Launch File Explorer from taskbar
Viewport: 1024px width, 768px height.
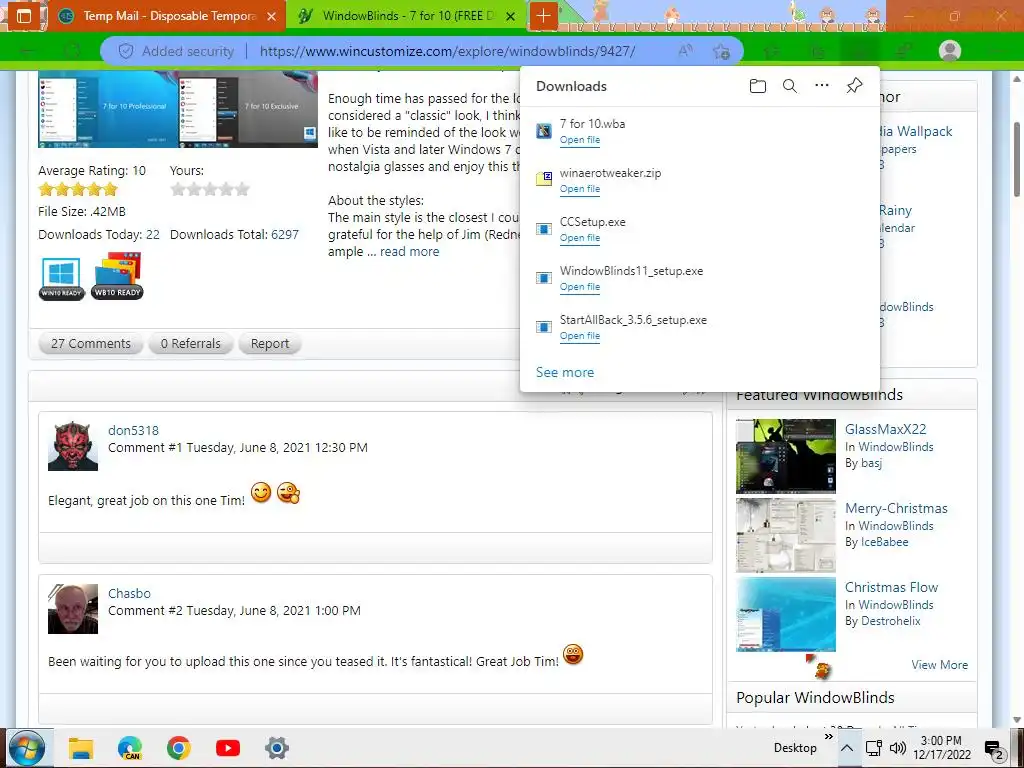(81, 748)
